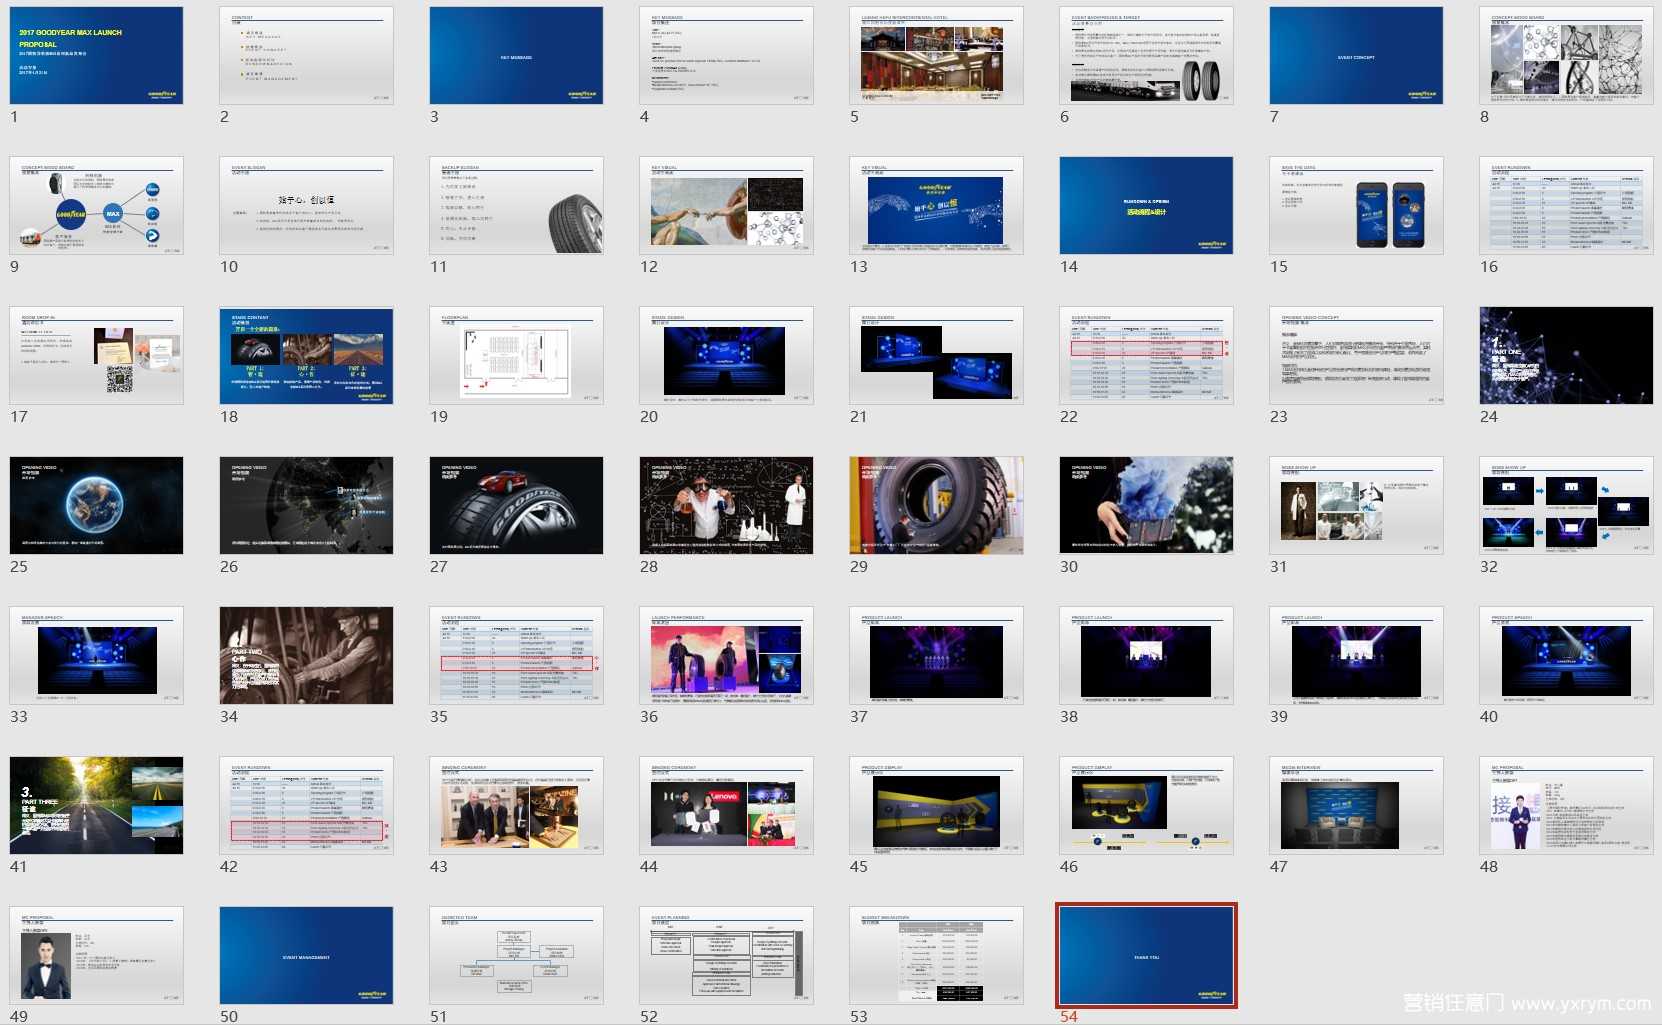Choose slide 52 Event Planning flowchart
The image size is (1662, 1025).
(x=726, y=955)
